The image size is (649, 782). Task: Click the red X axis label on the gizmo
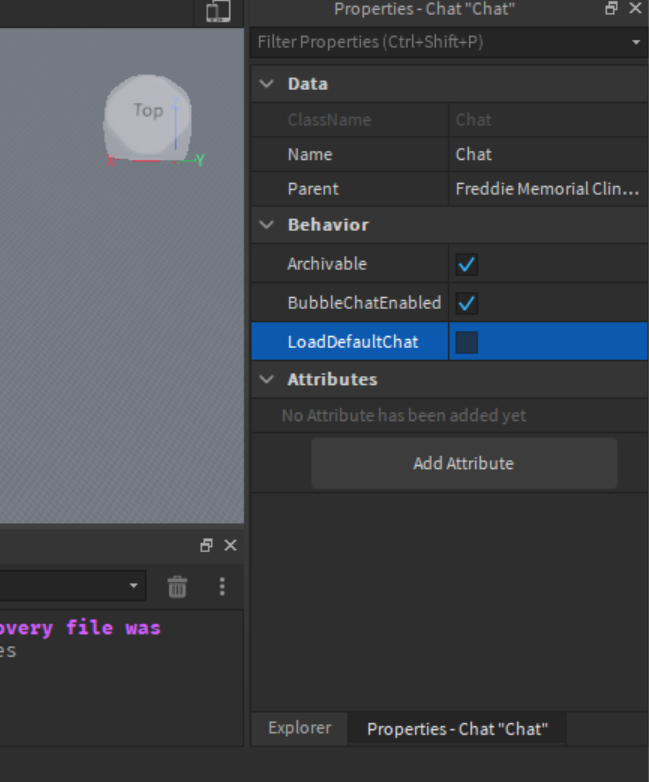[110, 161]
